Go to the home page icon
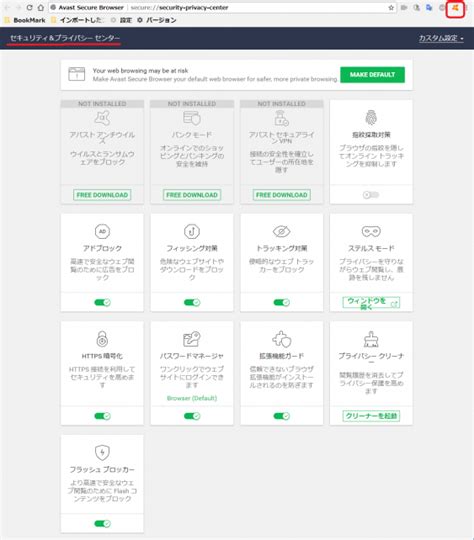The image size is (474, 540). (x=41, y=8)
